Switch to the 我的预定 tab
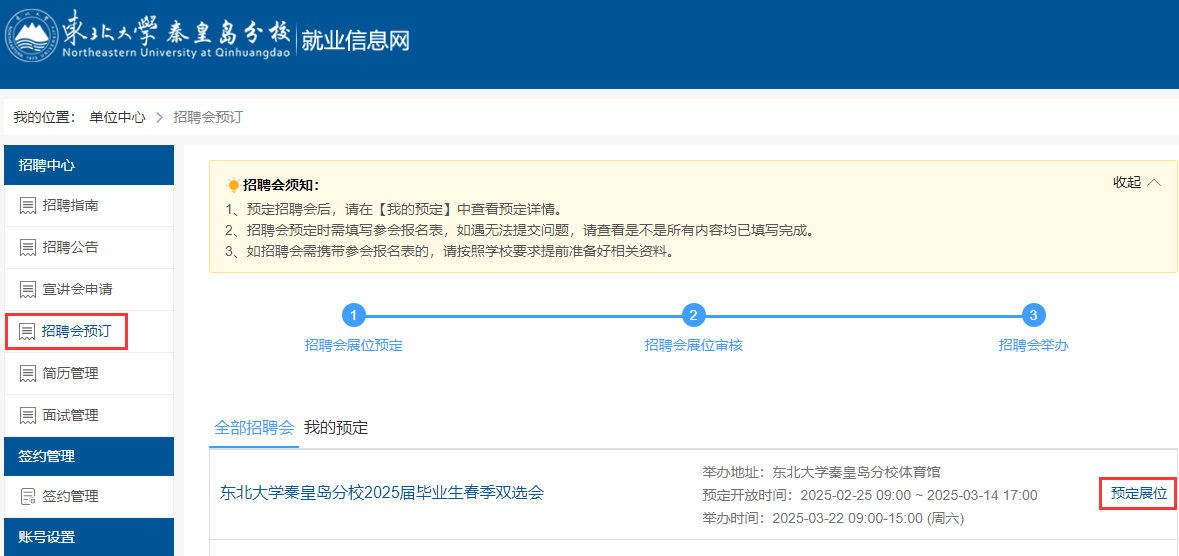The width and height of the screenshot is (1179, 556). click(x=336, y=428)
